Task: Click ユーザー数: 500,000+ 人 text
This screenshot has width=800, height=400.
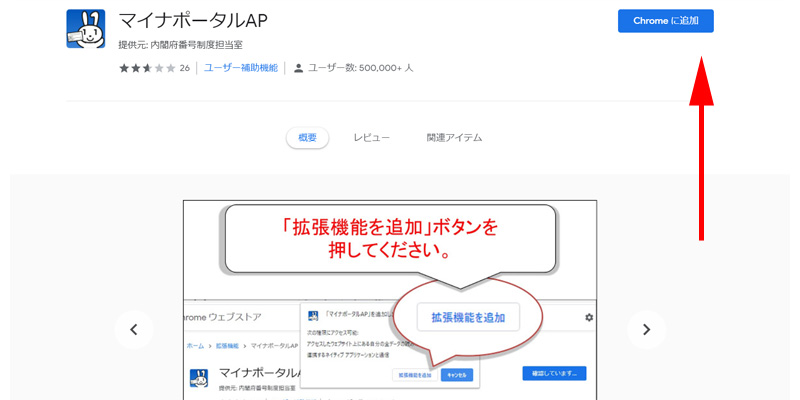Action: click(361, 68)
